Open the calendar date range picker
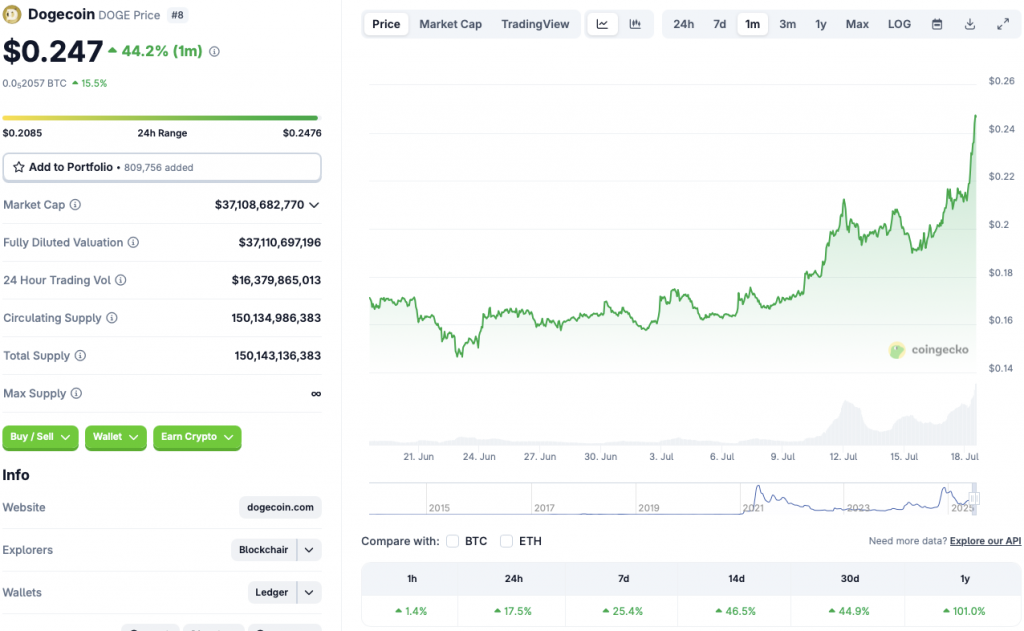The height and width of the screenshot is (631, 1024). click(936, 24)
